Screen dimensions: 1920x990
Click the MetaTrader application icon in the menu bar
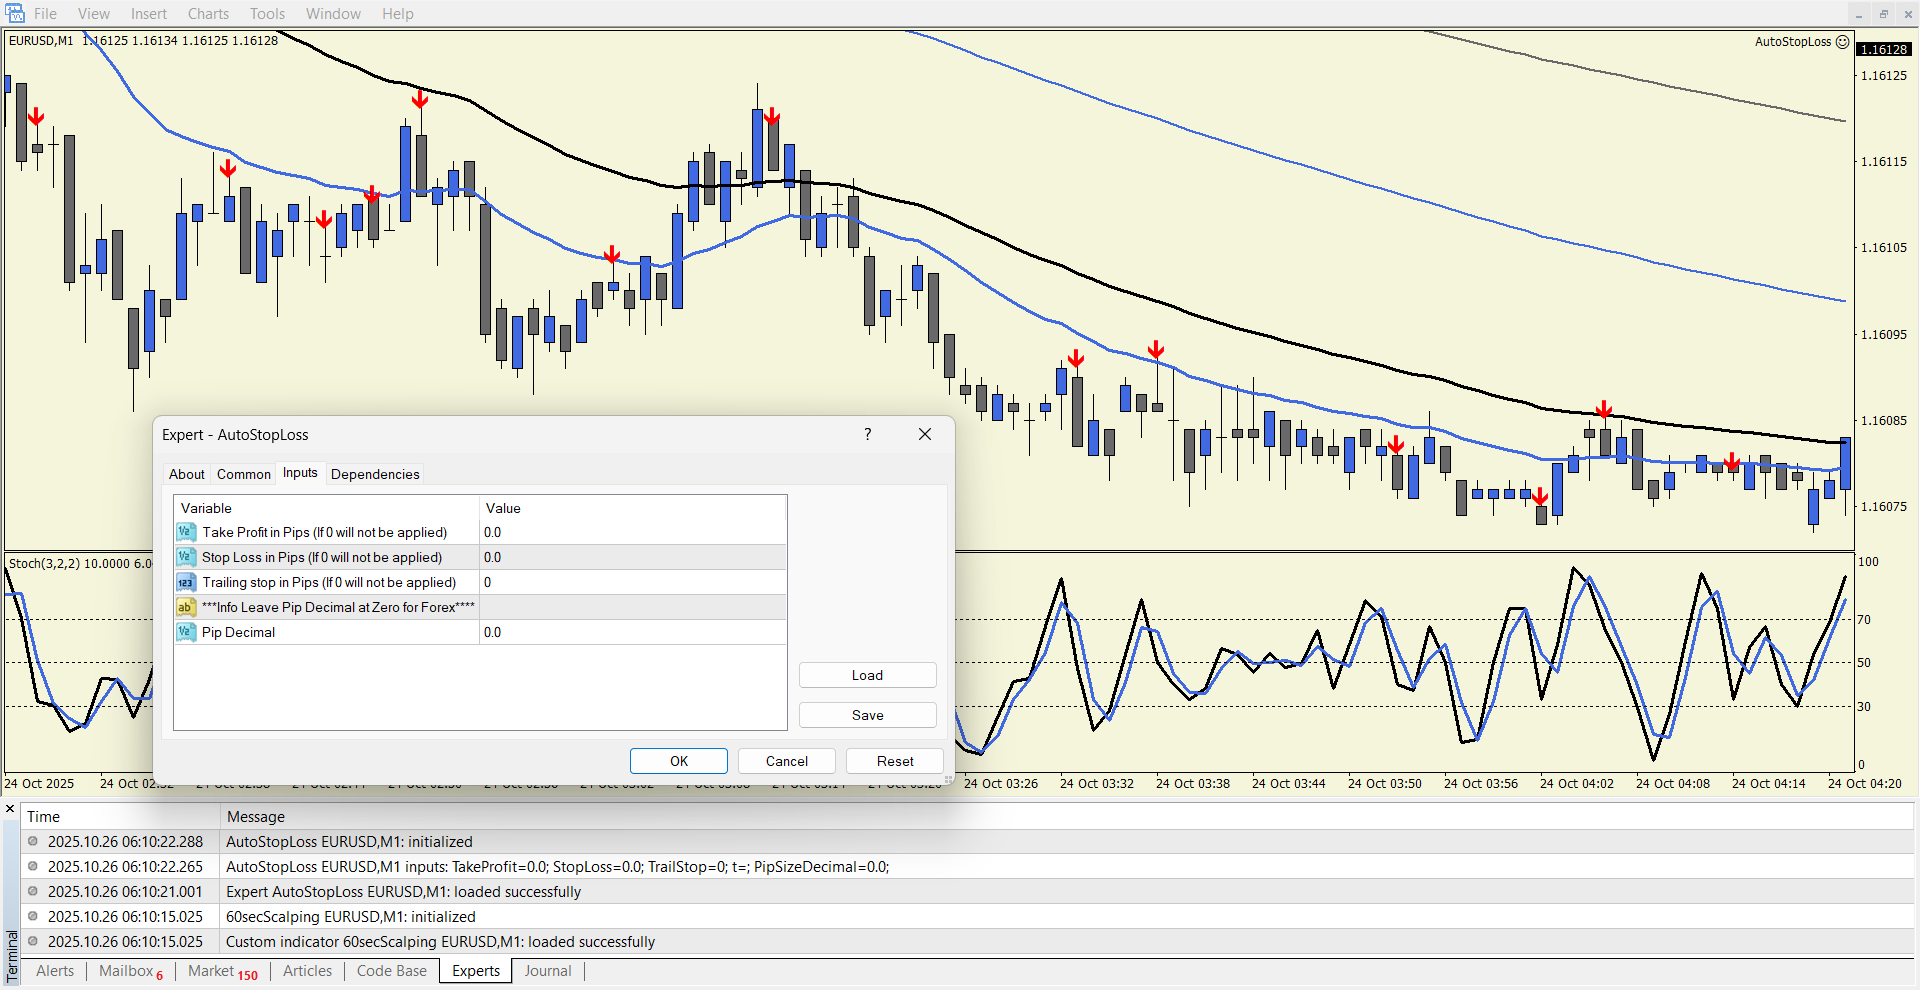pyautogui.click(x=15, y=13)
